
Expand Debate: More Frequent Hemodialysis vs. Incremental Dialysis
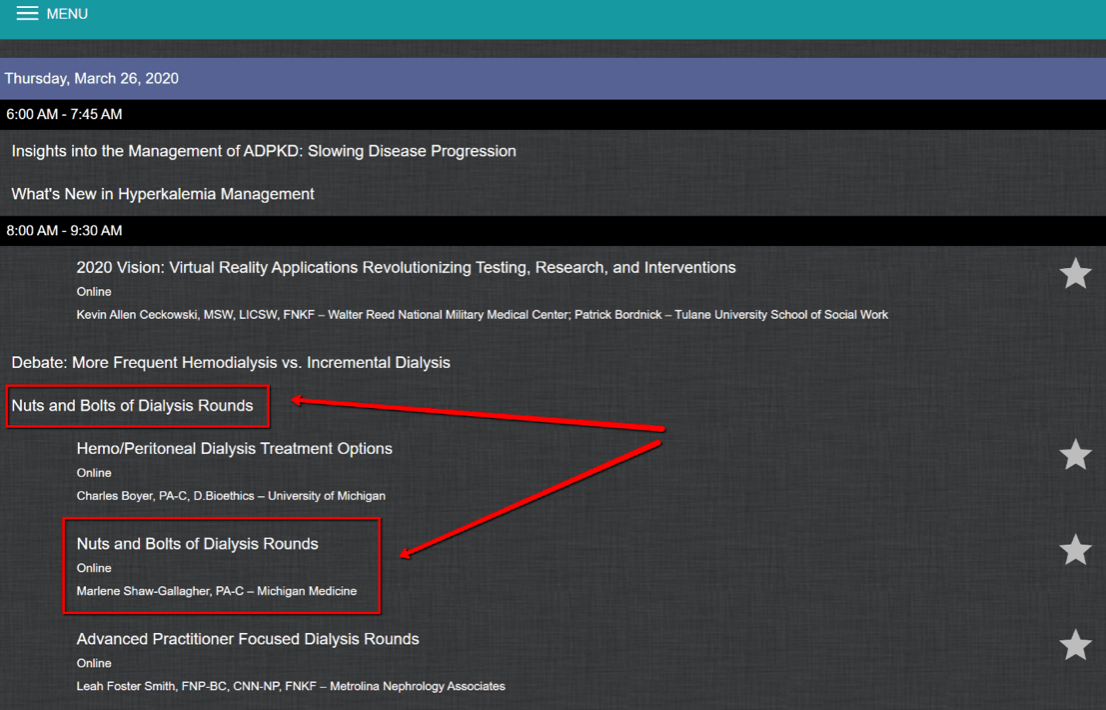231,362
